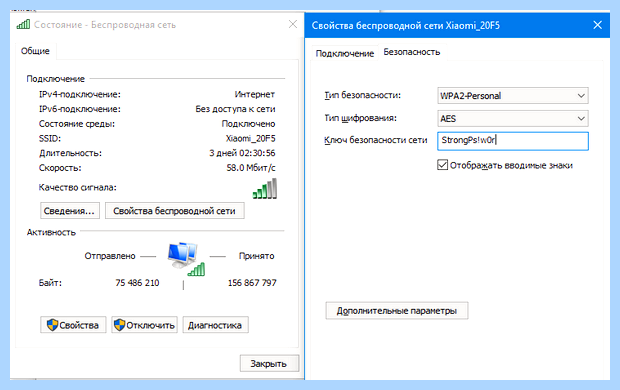620x390 pixels.
Task: Run 'Диагностика' button
Action: coord(215,325)
